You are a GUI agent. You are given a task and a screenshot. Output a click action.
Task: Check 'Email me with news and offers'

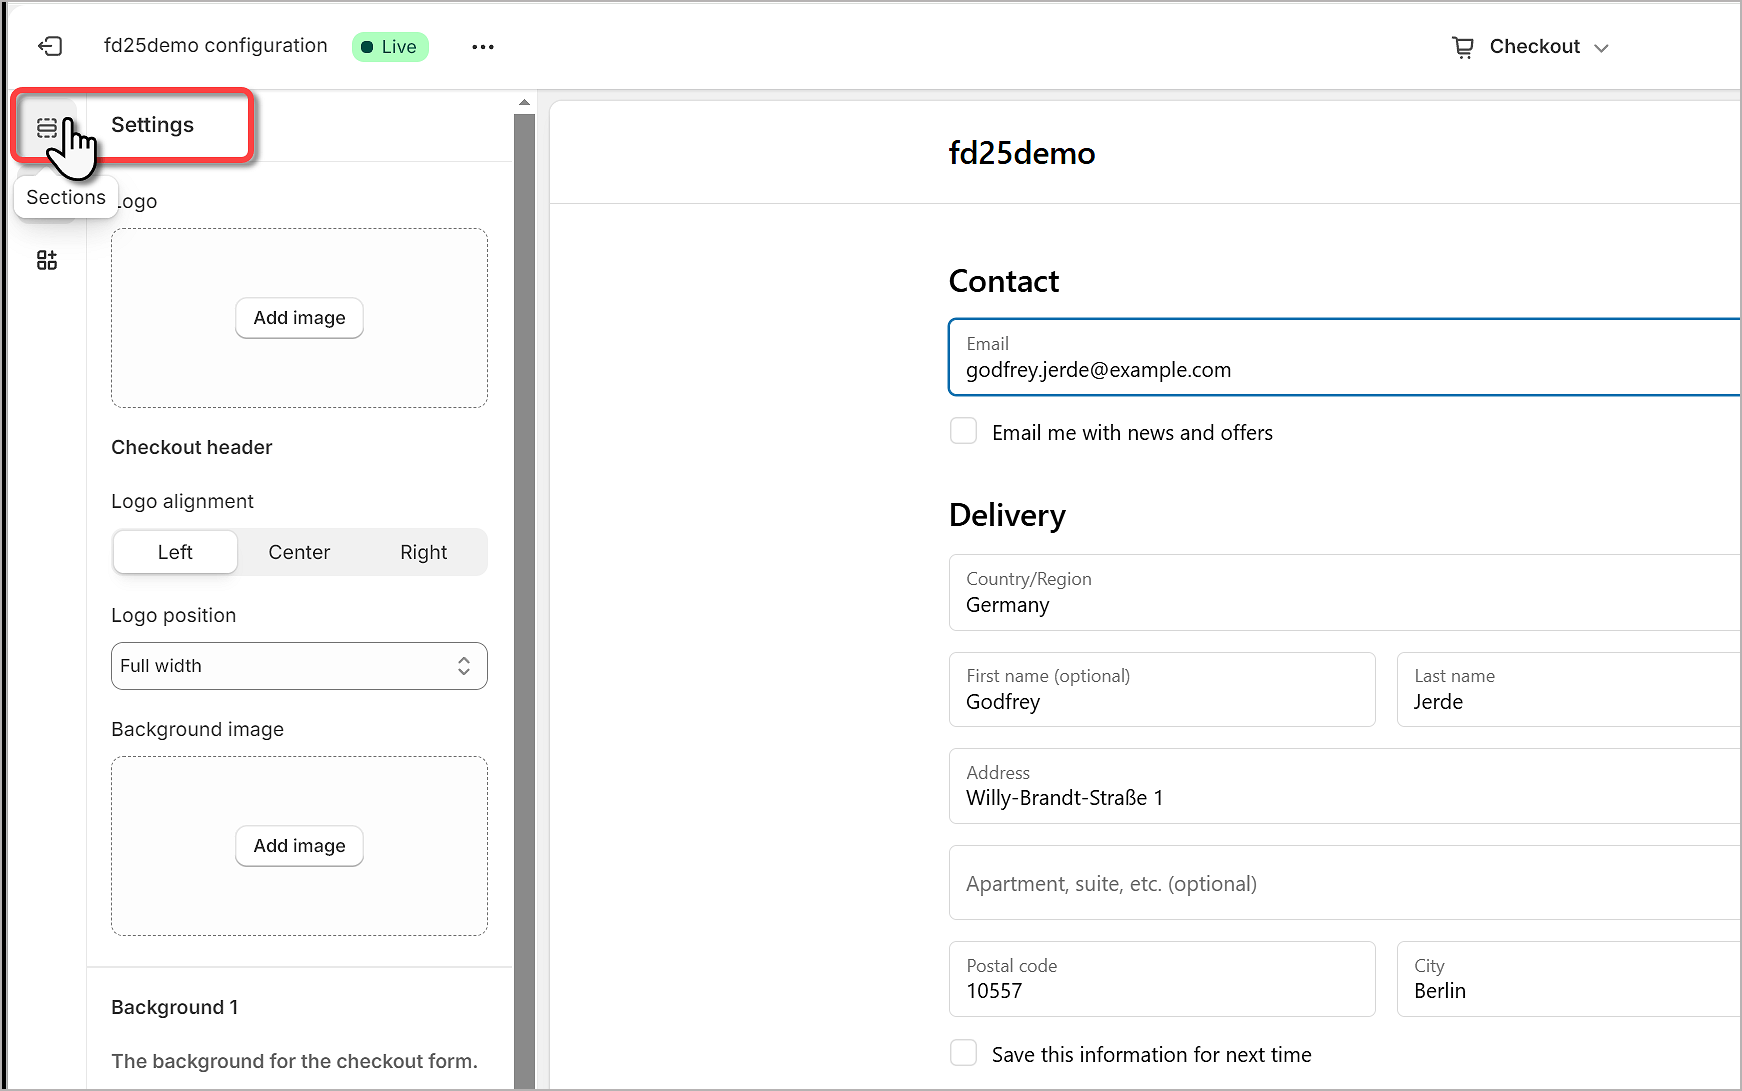(963, 431)
